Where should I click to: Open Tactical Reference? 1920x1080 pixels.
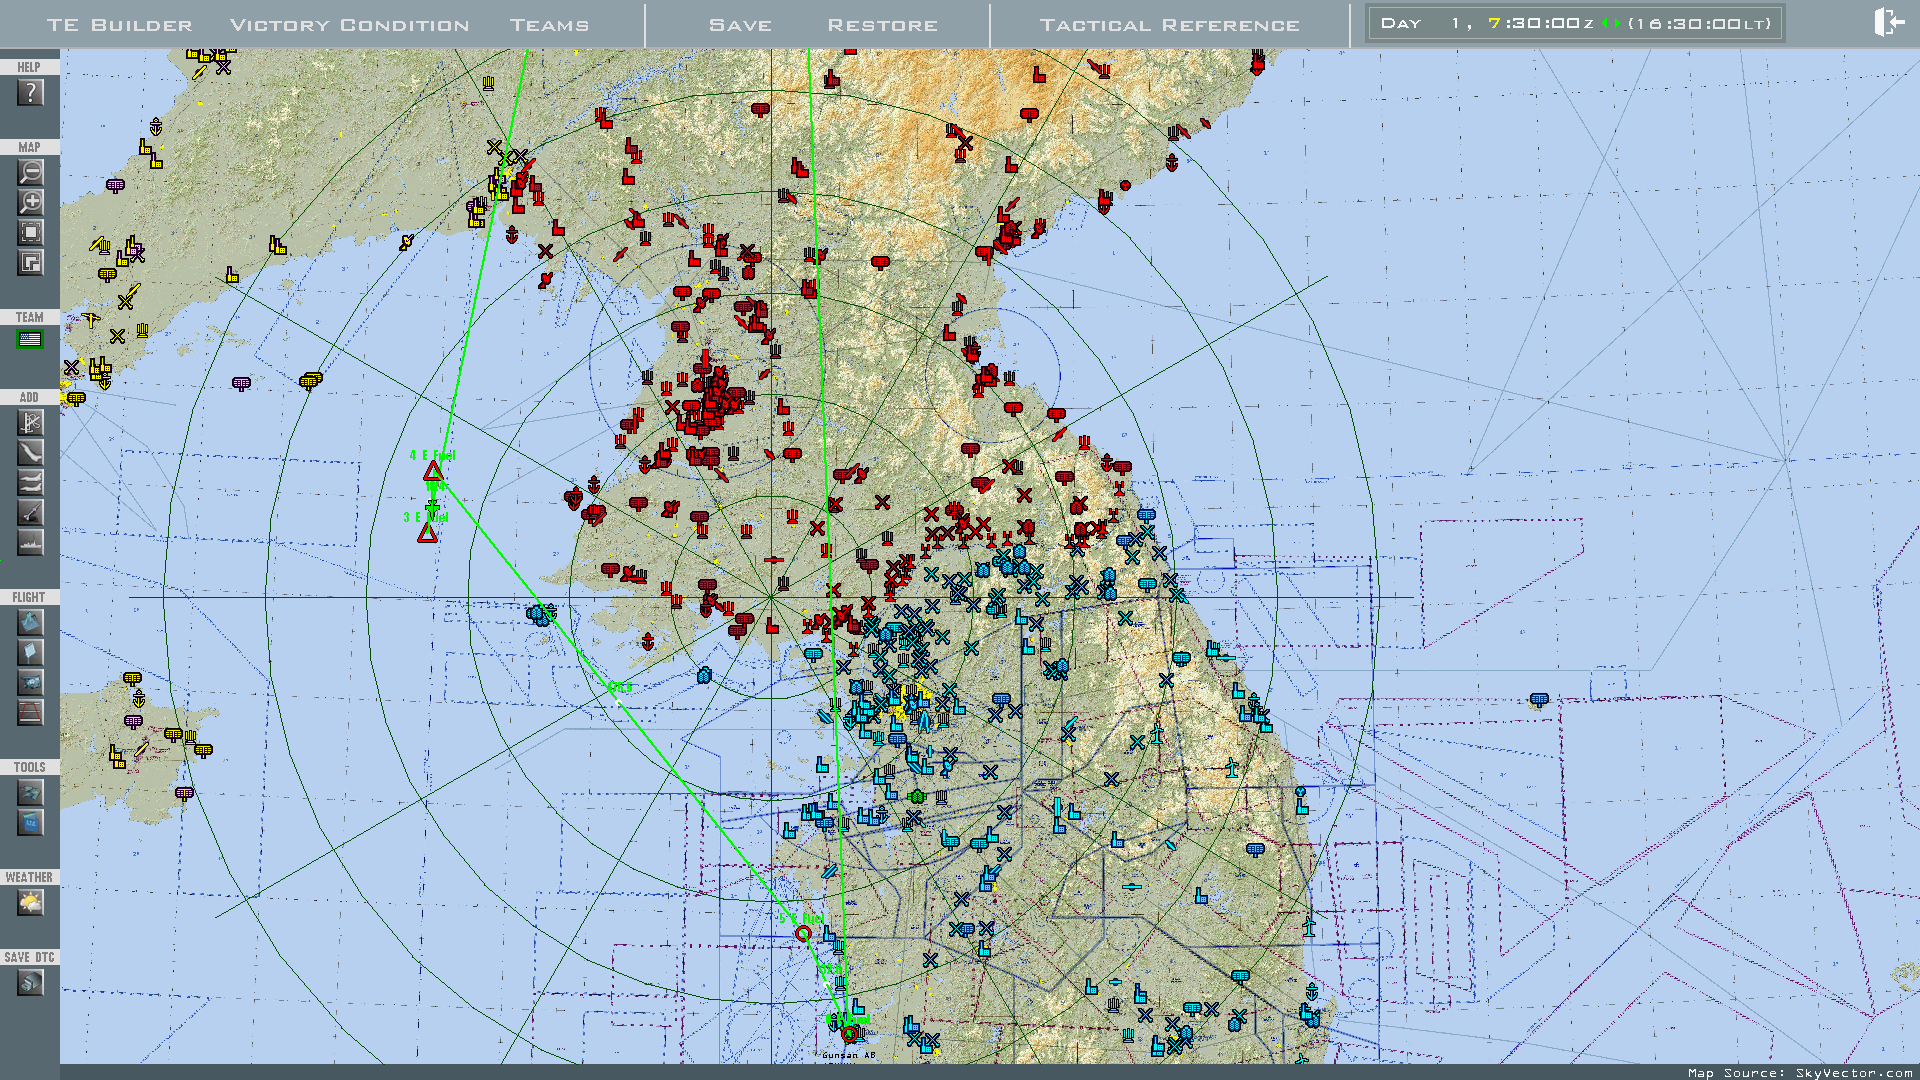[1170, 25]
